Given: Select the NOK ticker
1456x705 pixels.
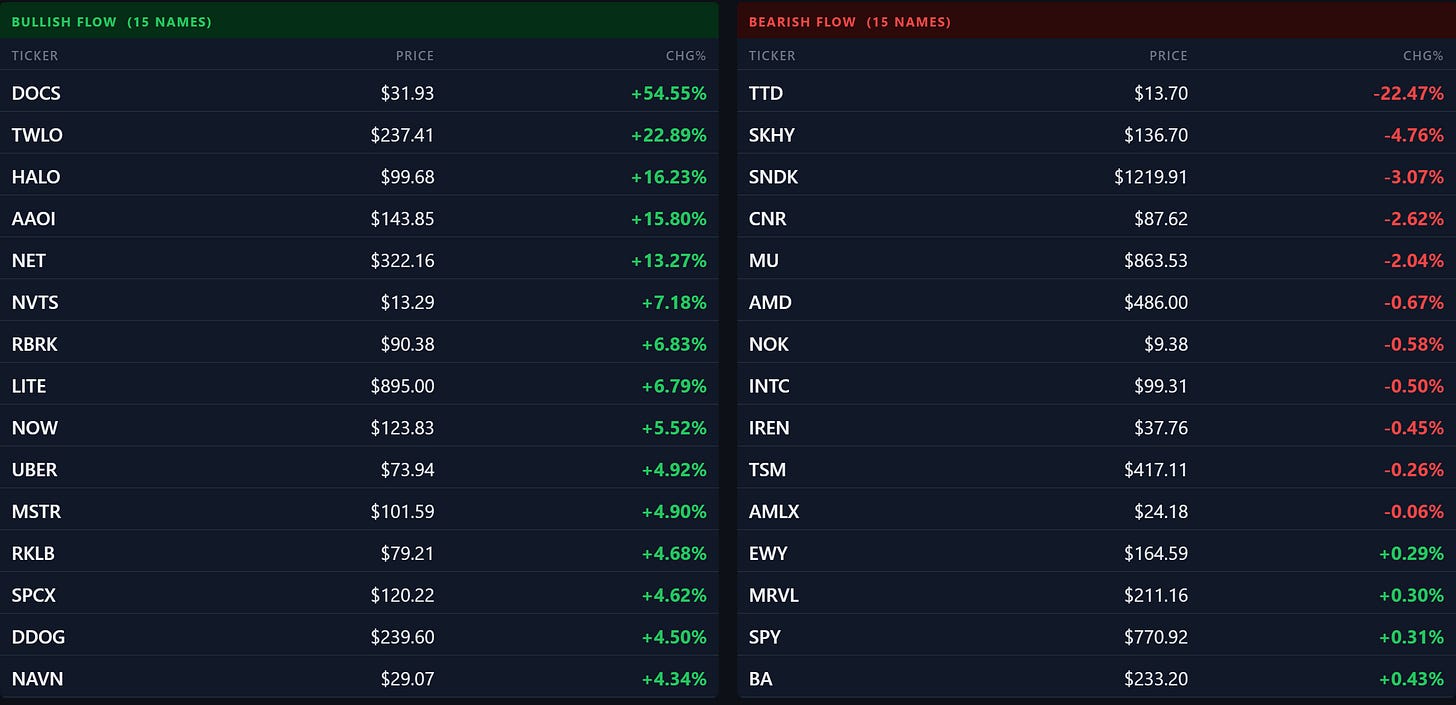Looking at the screenshot, I should coord(768,344).
